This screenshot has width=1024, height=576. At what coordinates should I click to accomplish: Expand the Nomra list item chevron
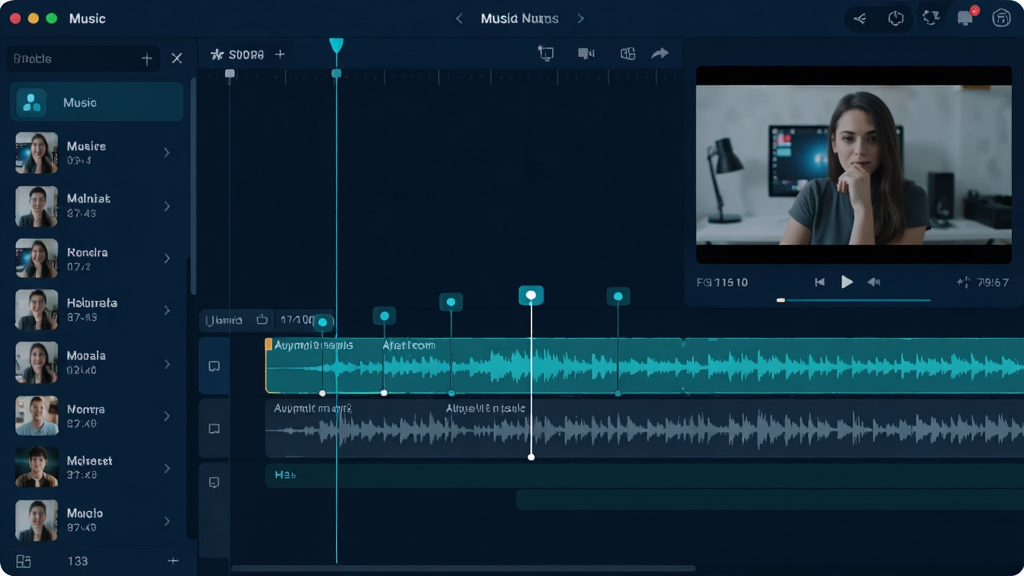click(167, 416)
